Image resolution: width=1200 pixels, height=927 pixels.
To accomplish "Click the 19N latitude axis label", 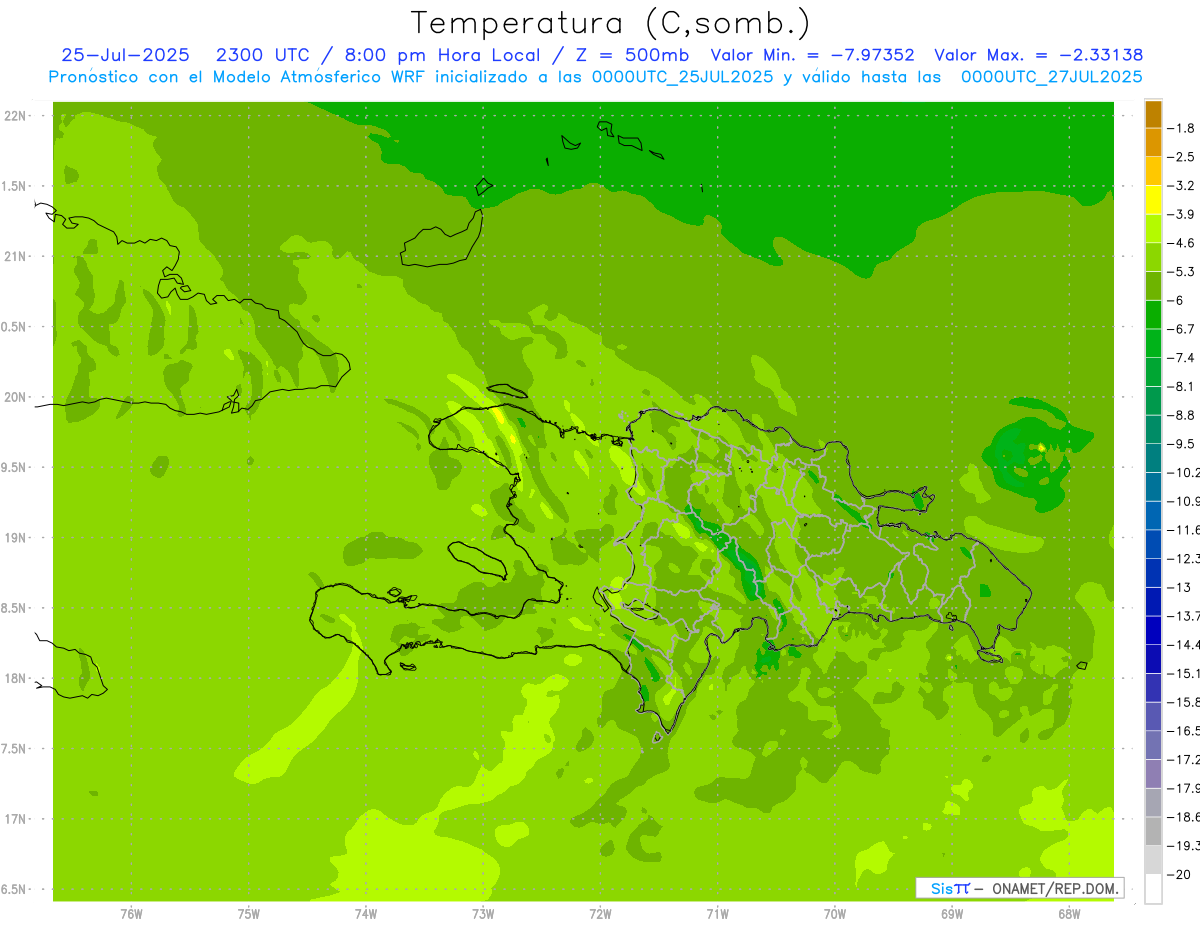I will [x=16, y=537].
